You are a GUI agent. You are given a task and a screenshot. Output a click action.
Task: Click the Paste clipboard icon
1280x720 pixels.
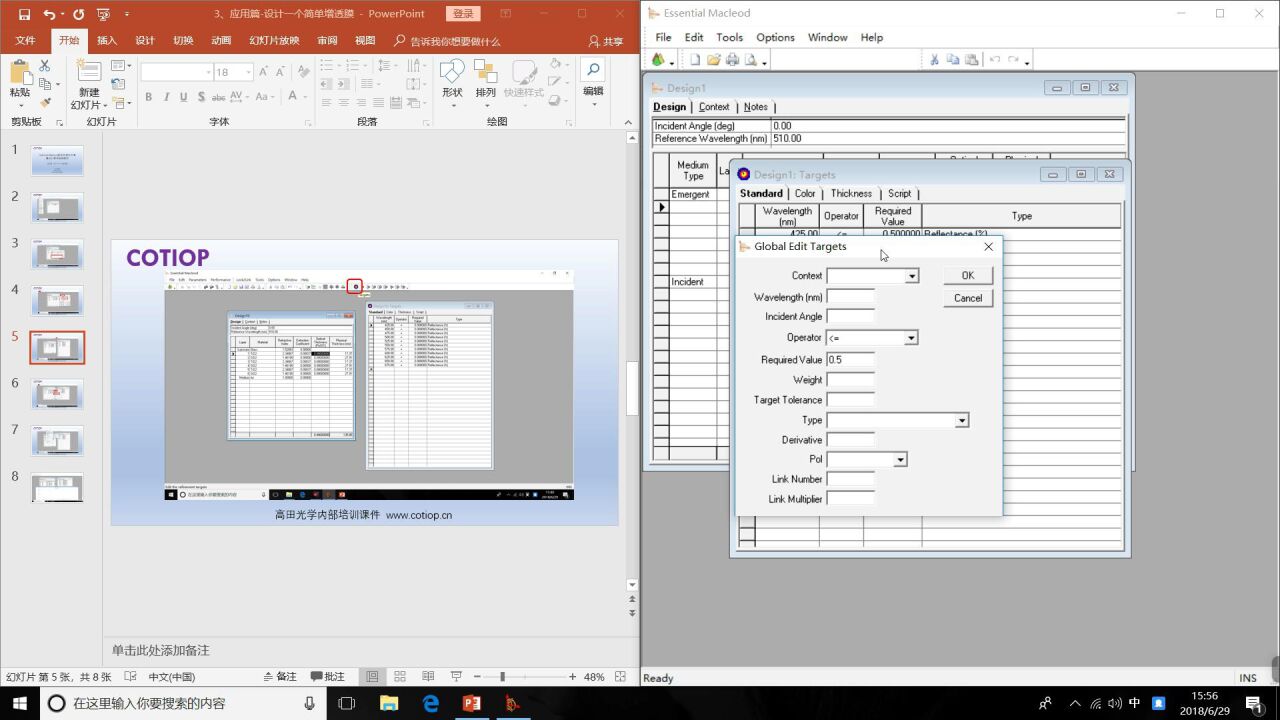(x=19, y=75)
